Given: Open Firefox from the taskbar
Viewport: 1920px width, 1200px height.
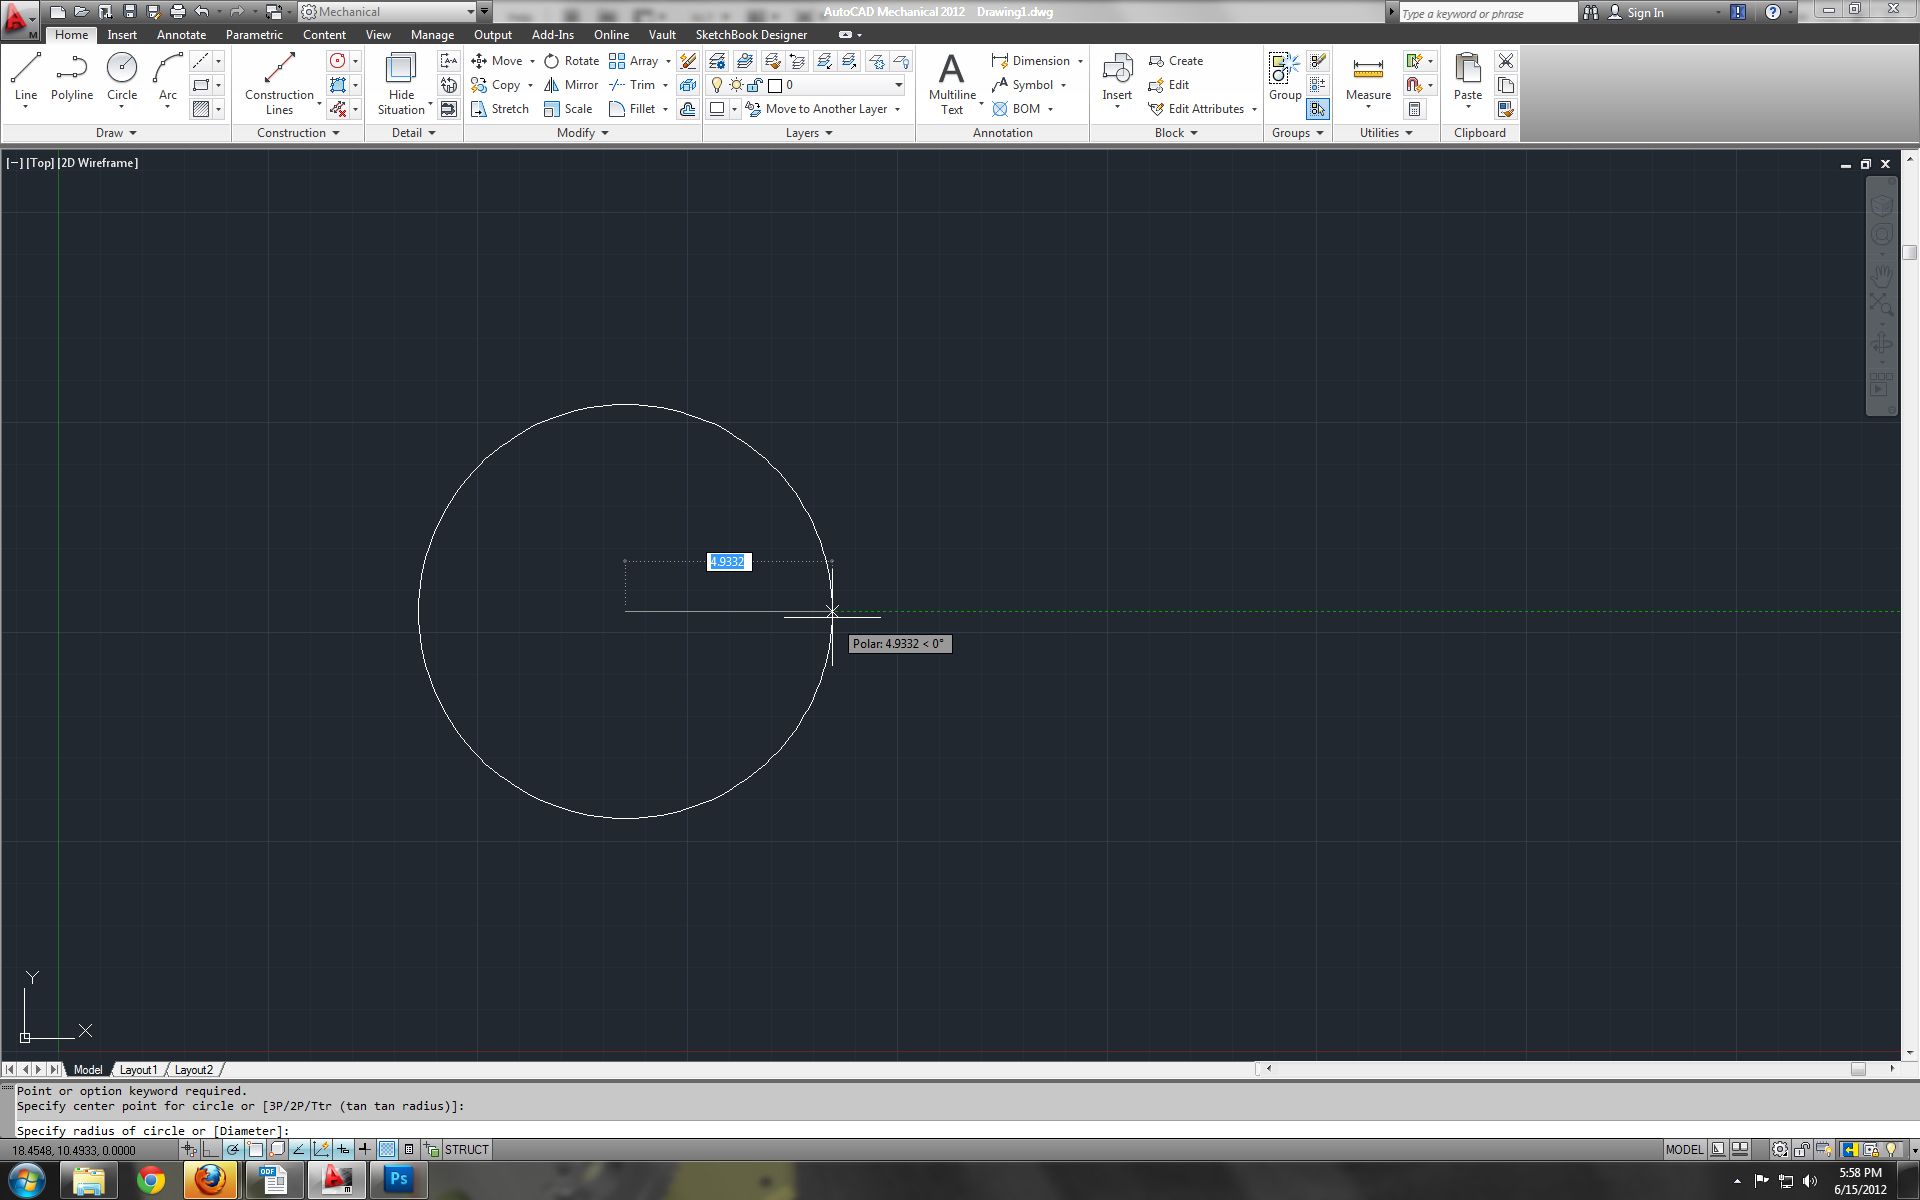Looking at the screenshot, I should pyautogui.click(x=211, y=1181).
